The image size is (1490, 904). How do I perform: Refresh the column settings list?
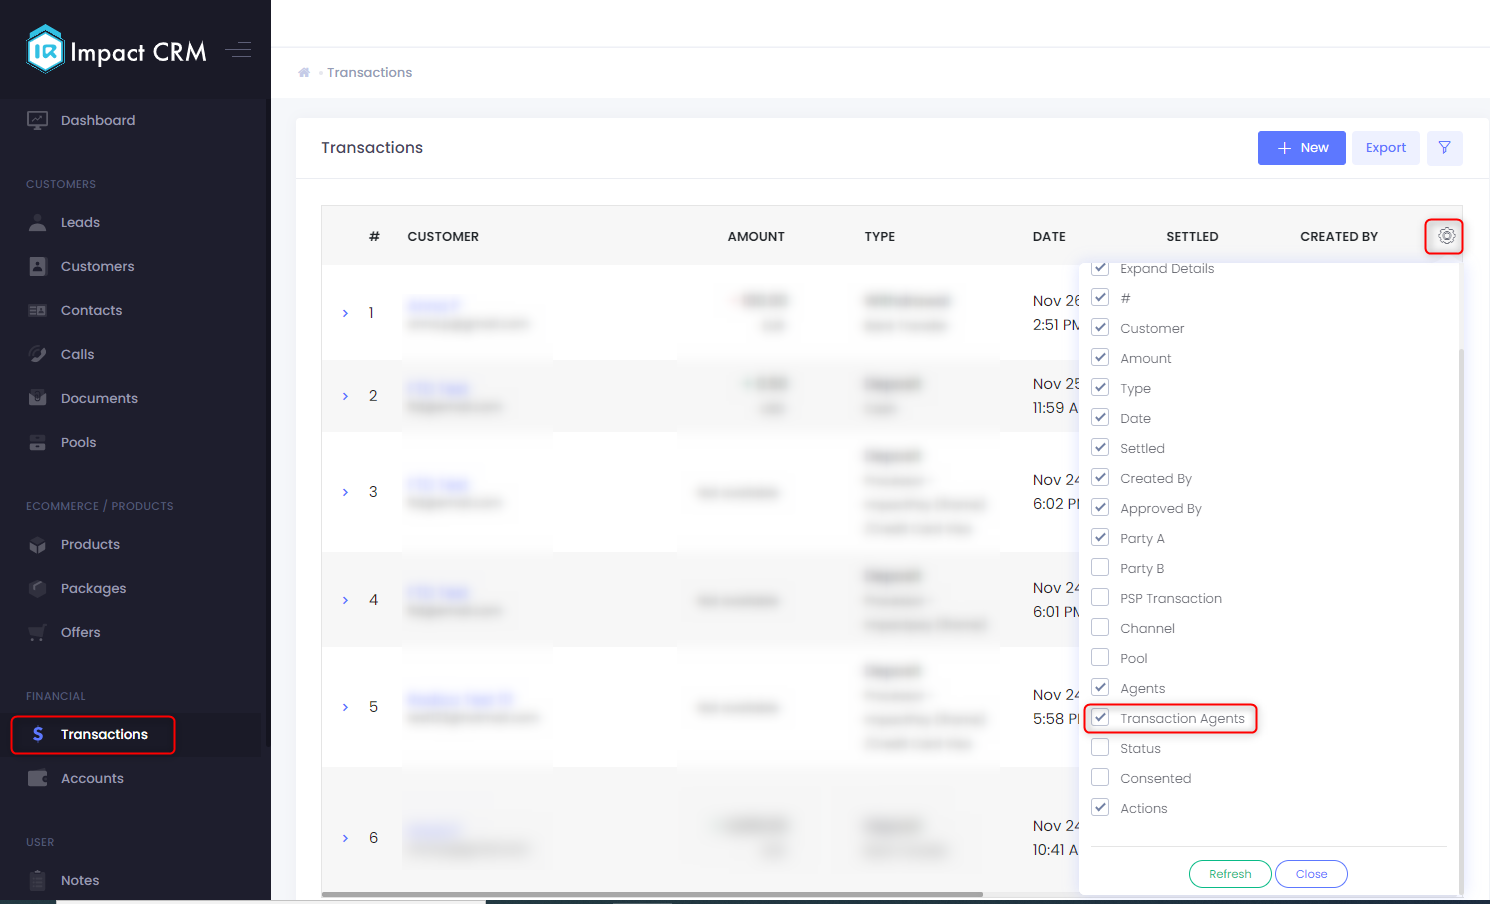[1230, 873]
